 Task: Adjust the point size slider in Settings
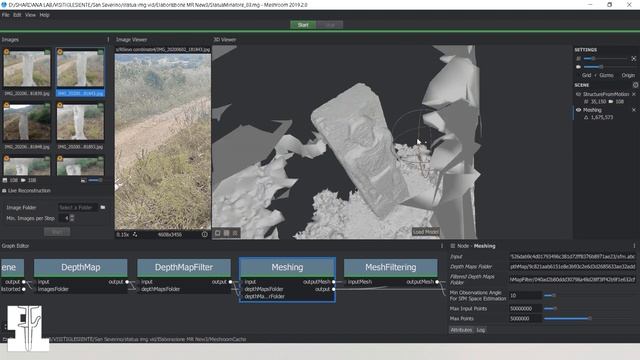[606, 59]
